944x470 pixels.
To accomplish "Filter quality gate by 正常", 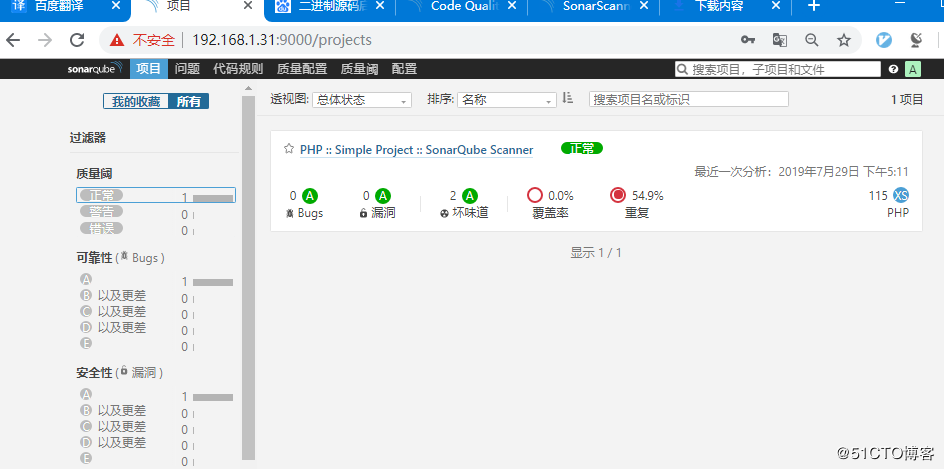I will pyautogui.click(x=156, y=196).
